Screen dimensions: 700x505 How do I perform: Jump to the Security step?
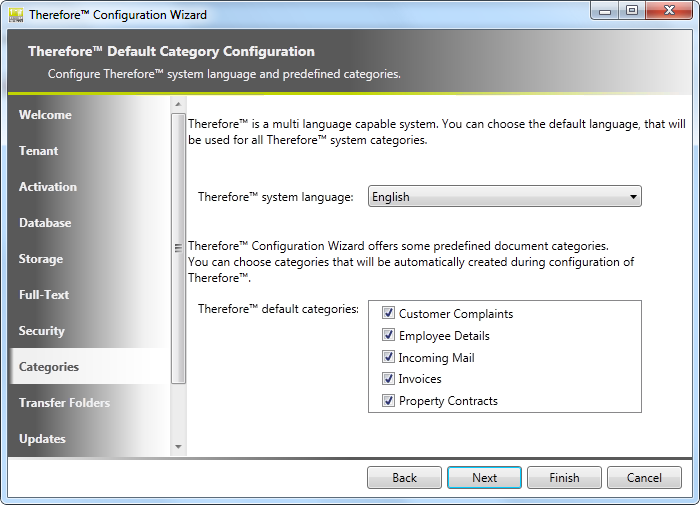[x=42, y=331]
